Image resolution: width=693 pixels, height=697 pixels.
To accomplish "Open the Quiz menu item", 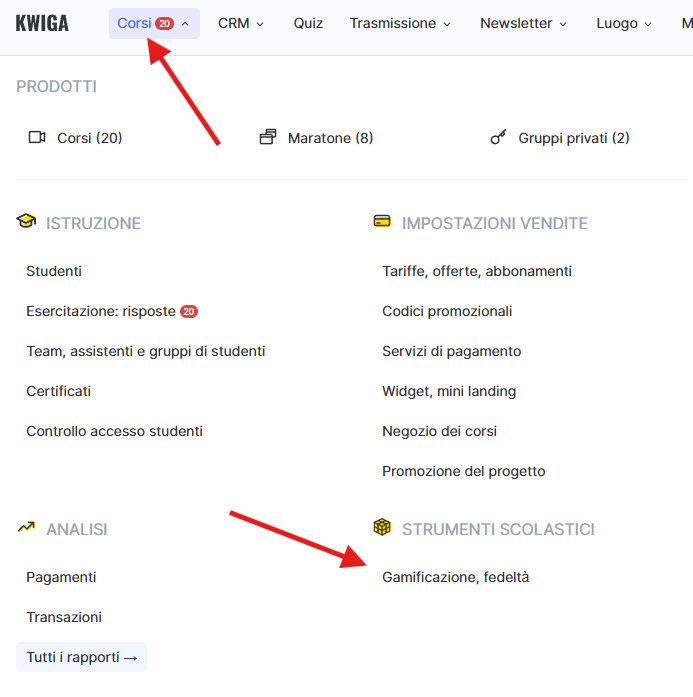I will pyautogui.click(x=308, y=23).
